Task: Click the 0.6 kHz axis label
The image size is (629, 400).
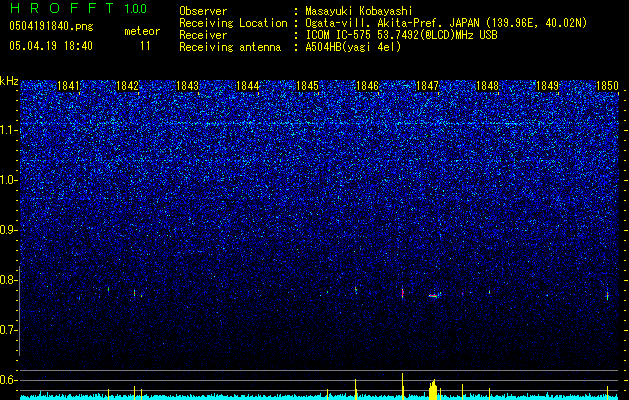Action: click(x=9, y=380)
